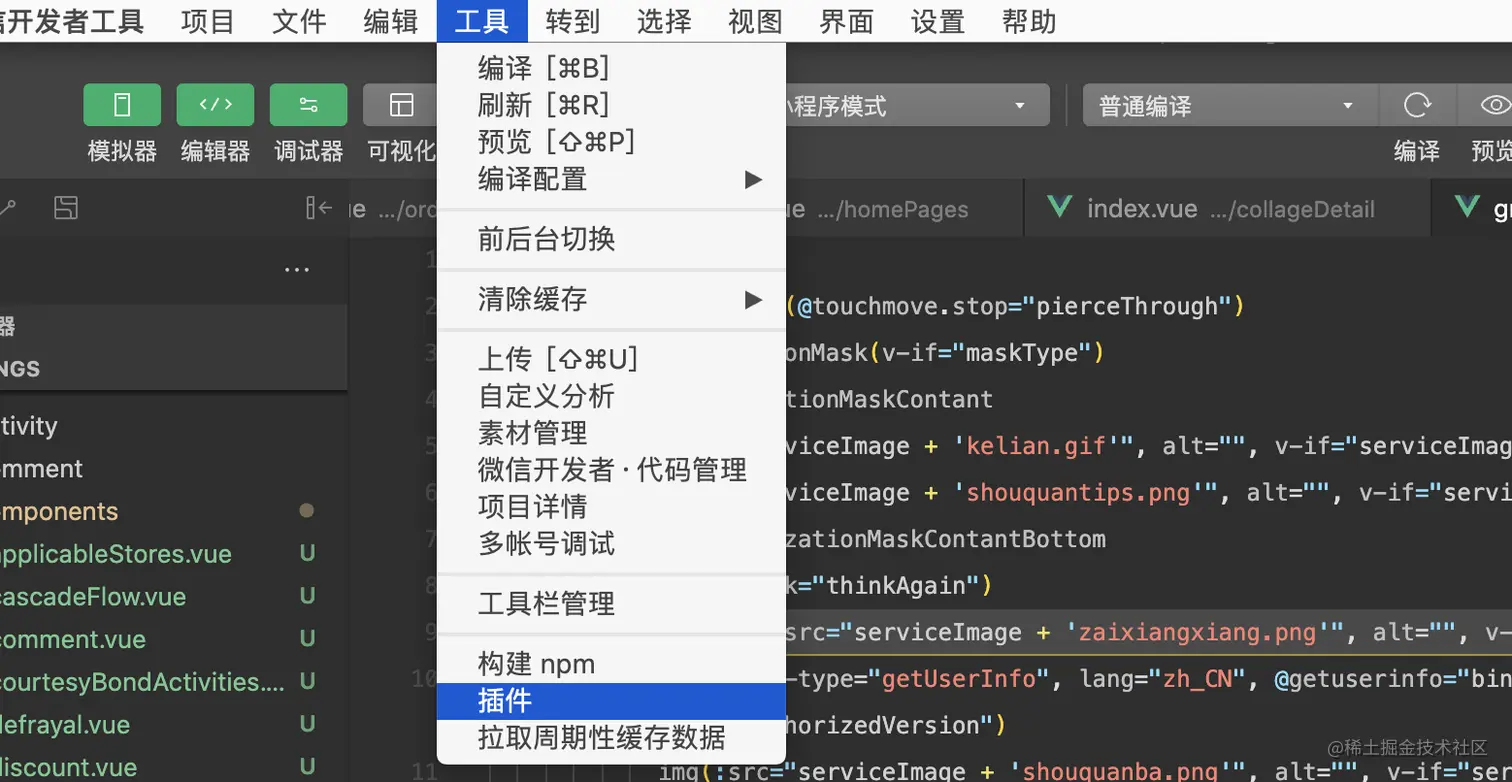Click "thinkAgain" text in code

pos(894,585)
